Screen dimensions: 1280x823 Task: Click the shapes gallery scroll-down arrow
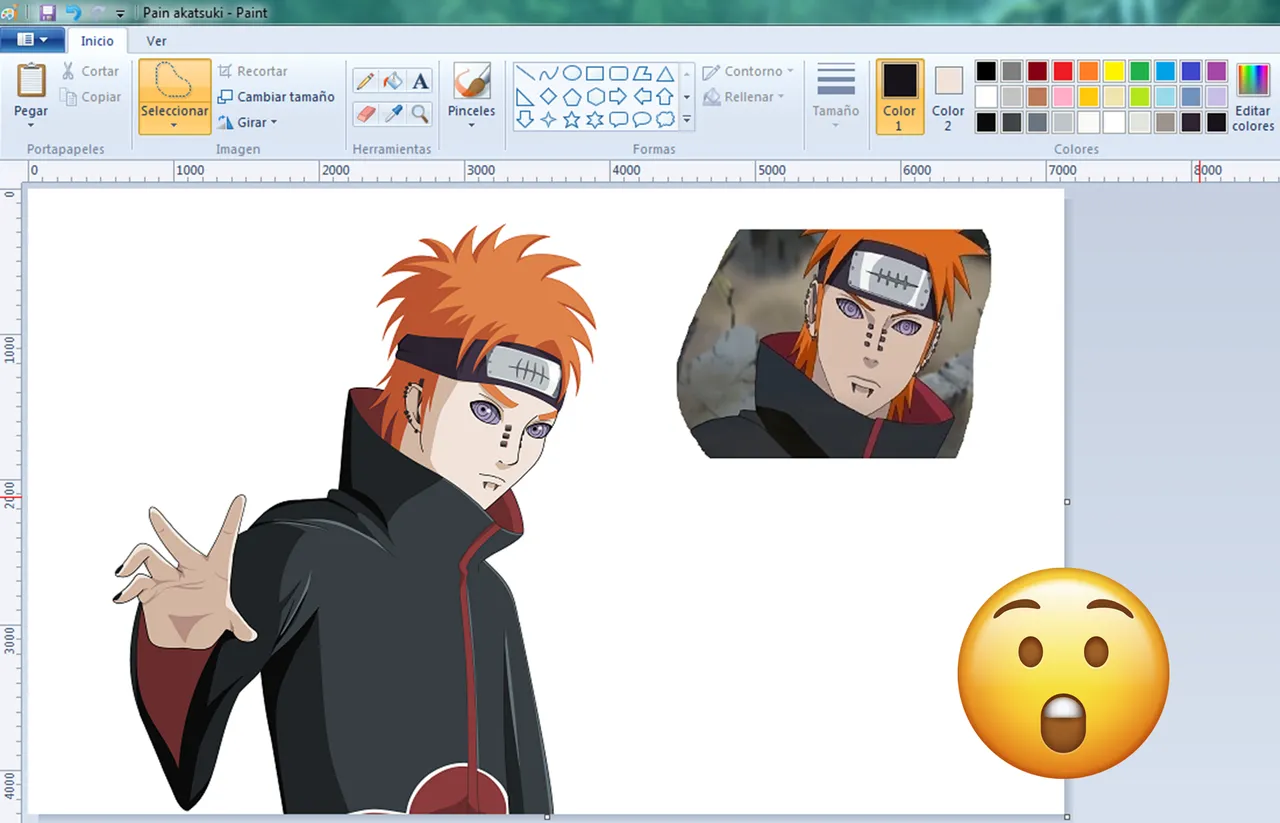pos(687,97)
